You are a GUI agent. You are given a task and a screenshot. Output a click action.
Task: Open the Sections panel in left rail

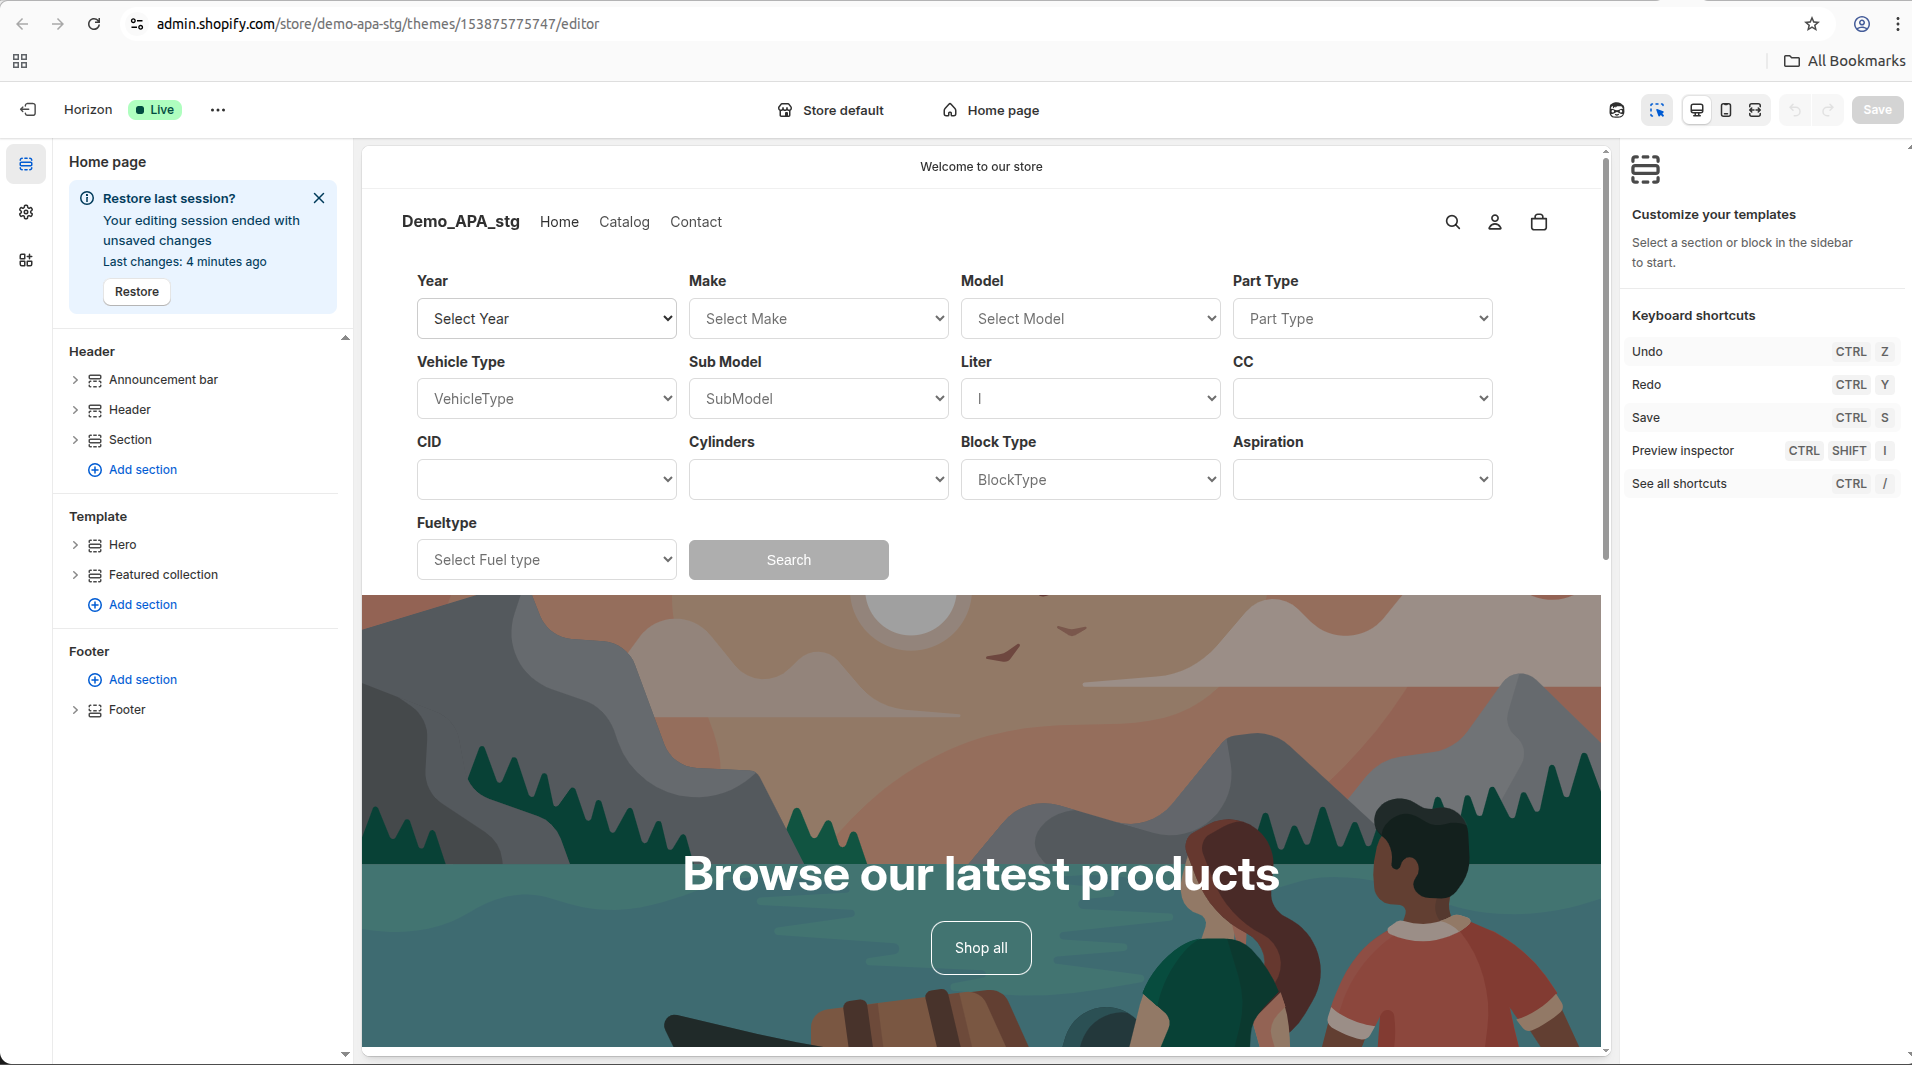coord(26,164)
